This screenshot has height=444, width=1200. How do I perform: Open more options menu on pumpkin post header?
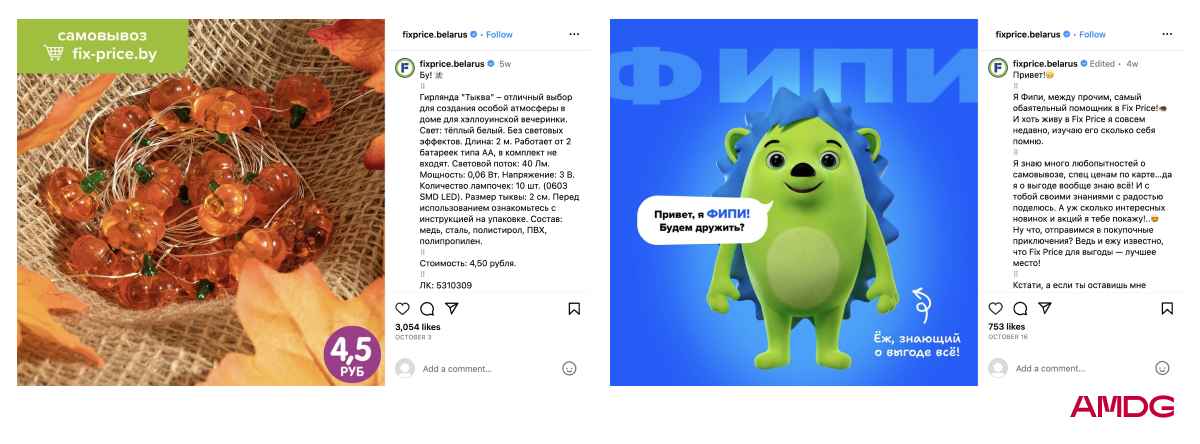click(x=574, y=34)
